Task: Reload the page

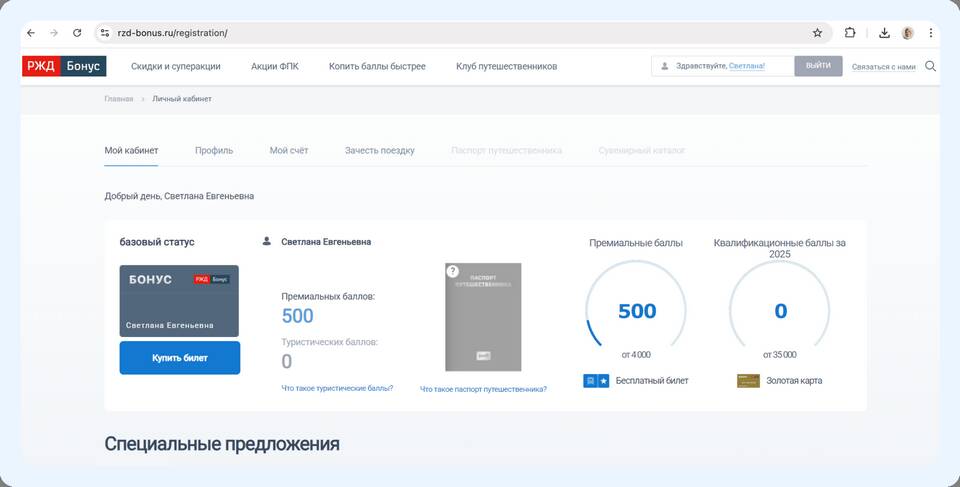Action: [x=77, y=33]
